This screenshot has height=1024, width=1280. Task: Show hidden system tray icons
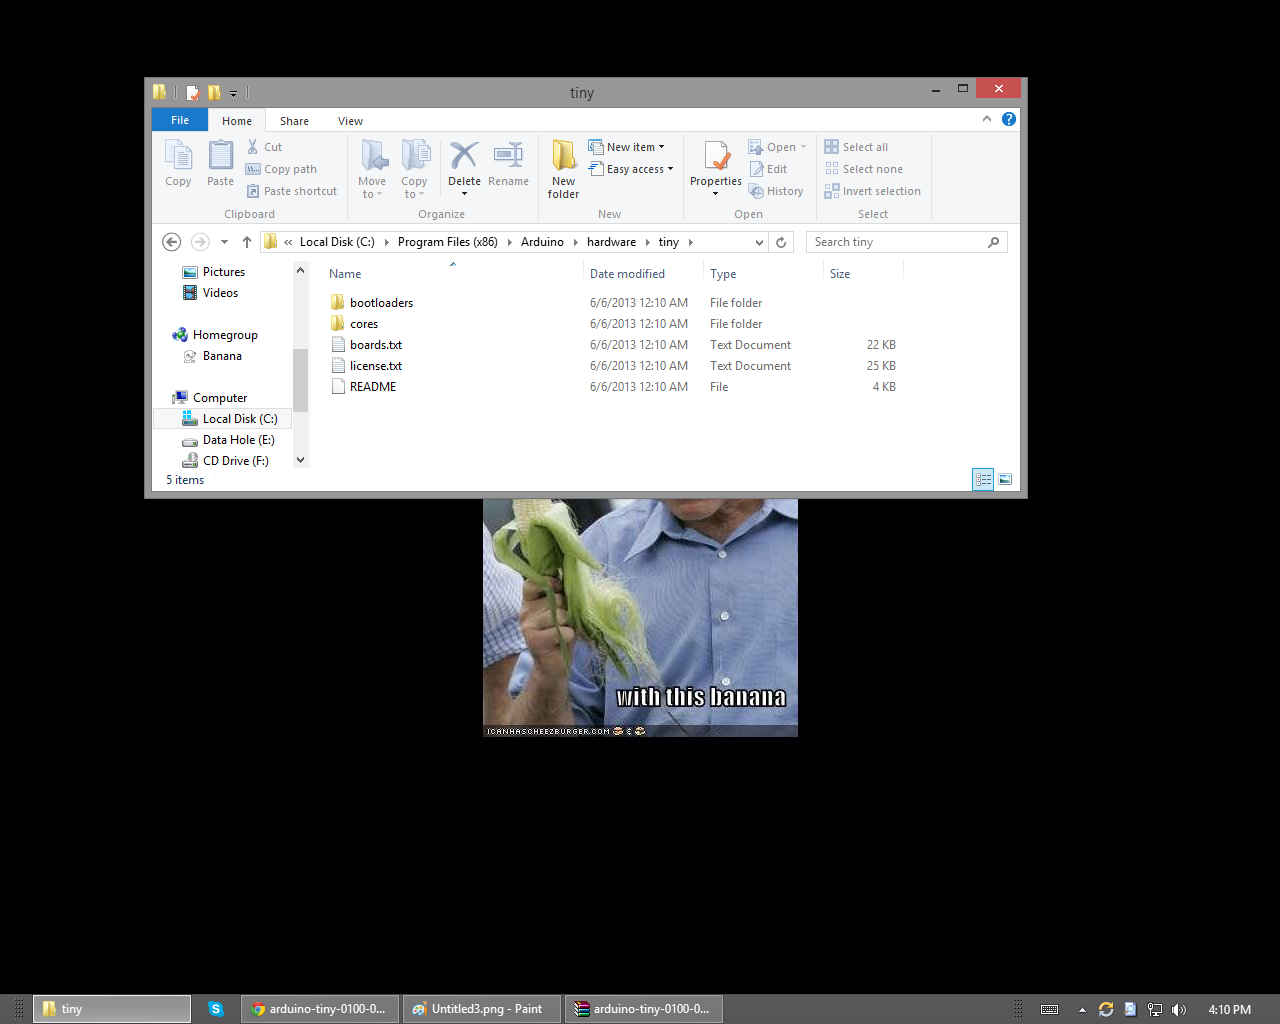(1082, 1010)
